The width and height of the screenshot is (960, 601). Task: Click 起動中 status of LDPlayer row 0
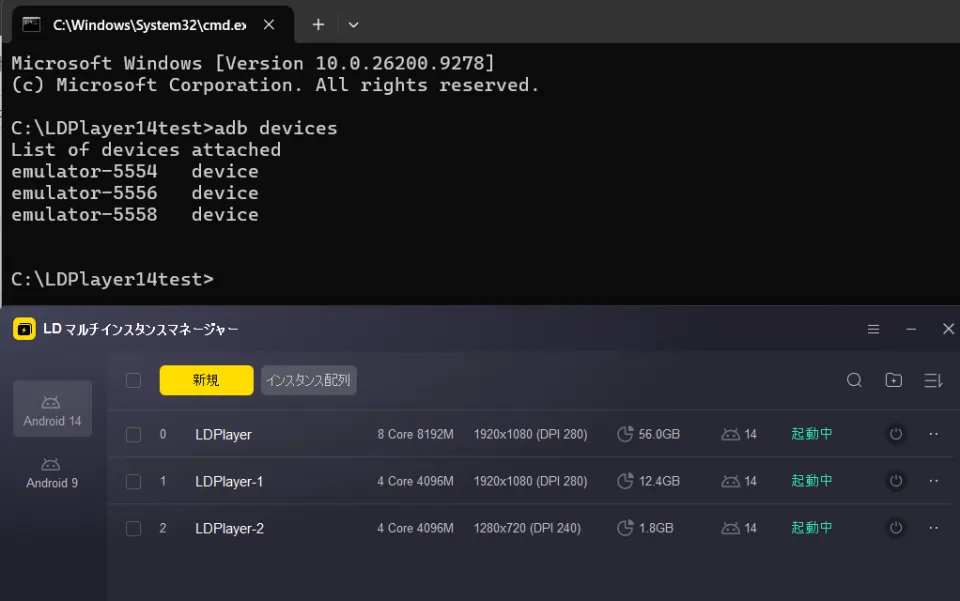click(x=812, y=434)
